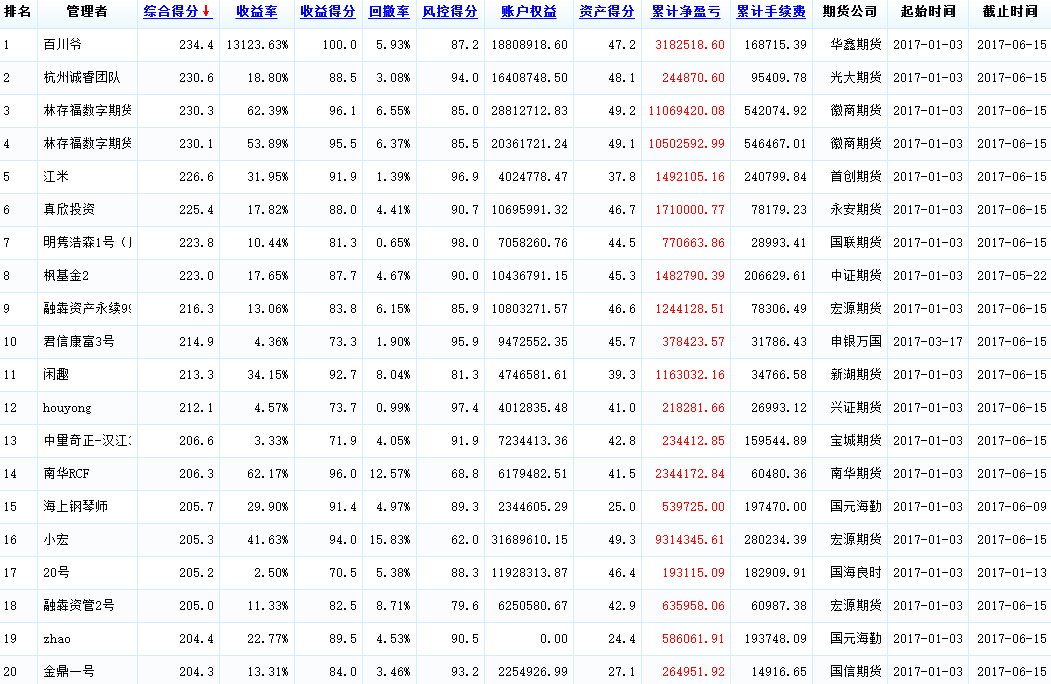Image resolution: width=1051 pixels, height=684 pixels.
Task: Select manager 真欣投资
Action: pos(69,209)
